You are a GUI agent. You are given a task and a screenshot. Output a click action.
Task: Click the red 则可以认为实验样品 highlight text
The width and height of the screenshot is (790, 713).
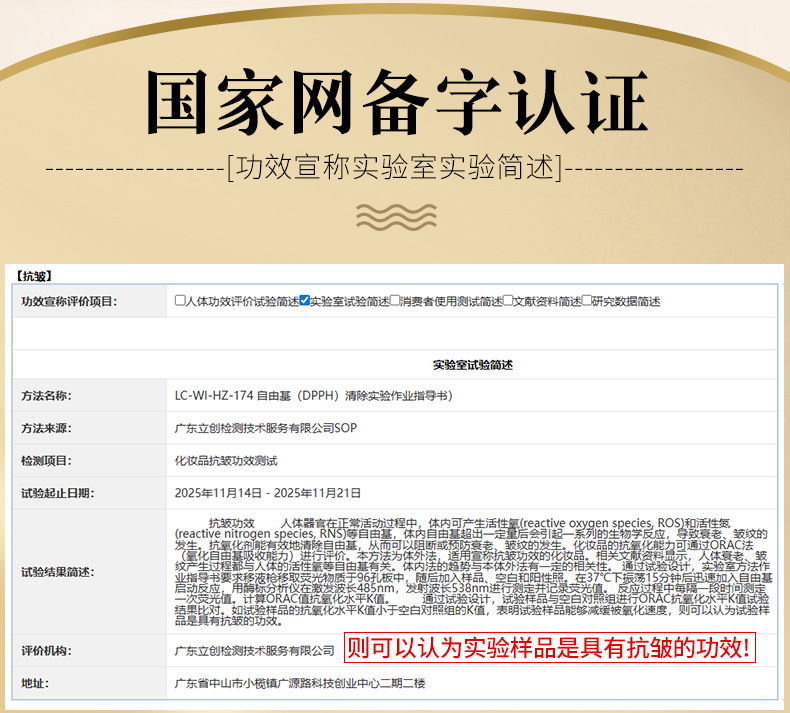point(550,648)
